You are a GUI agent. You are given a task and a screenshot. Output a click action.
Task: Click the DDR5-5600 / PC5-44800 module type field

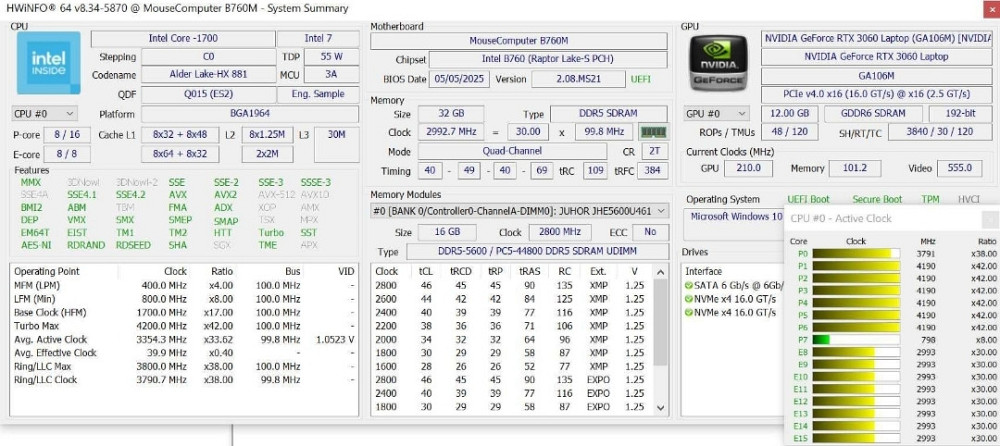coord(538,251)
